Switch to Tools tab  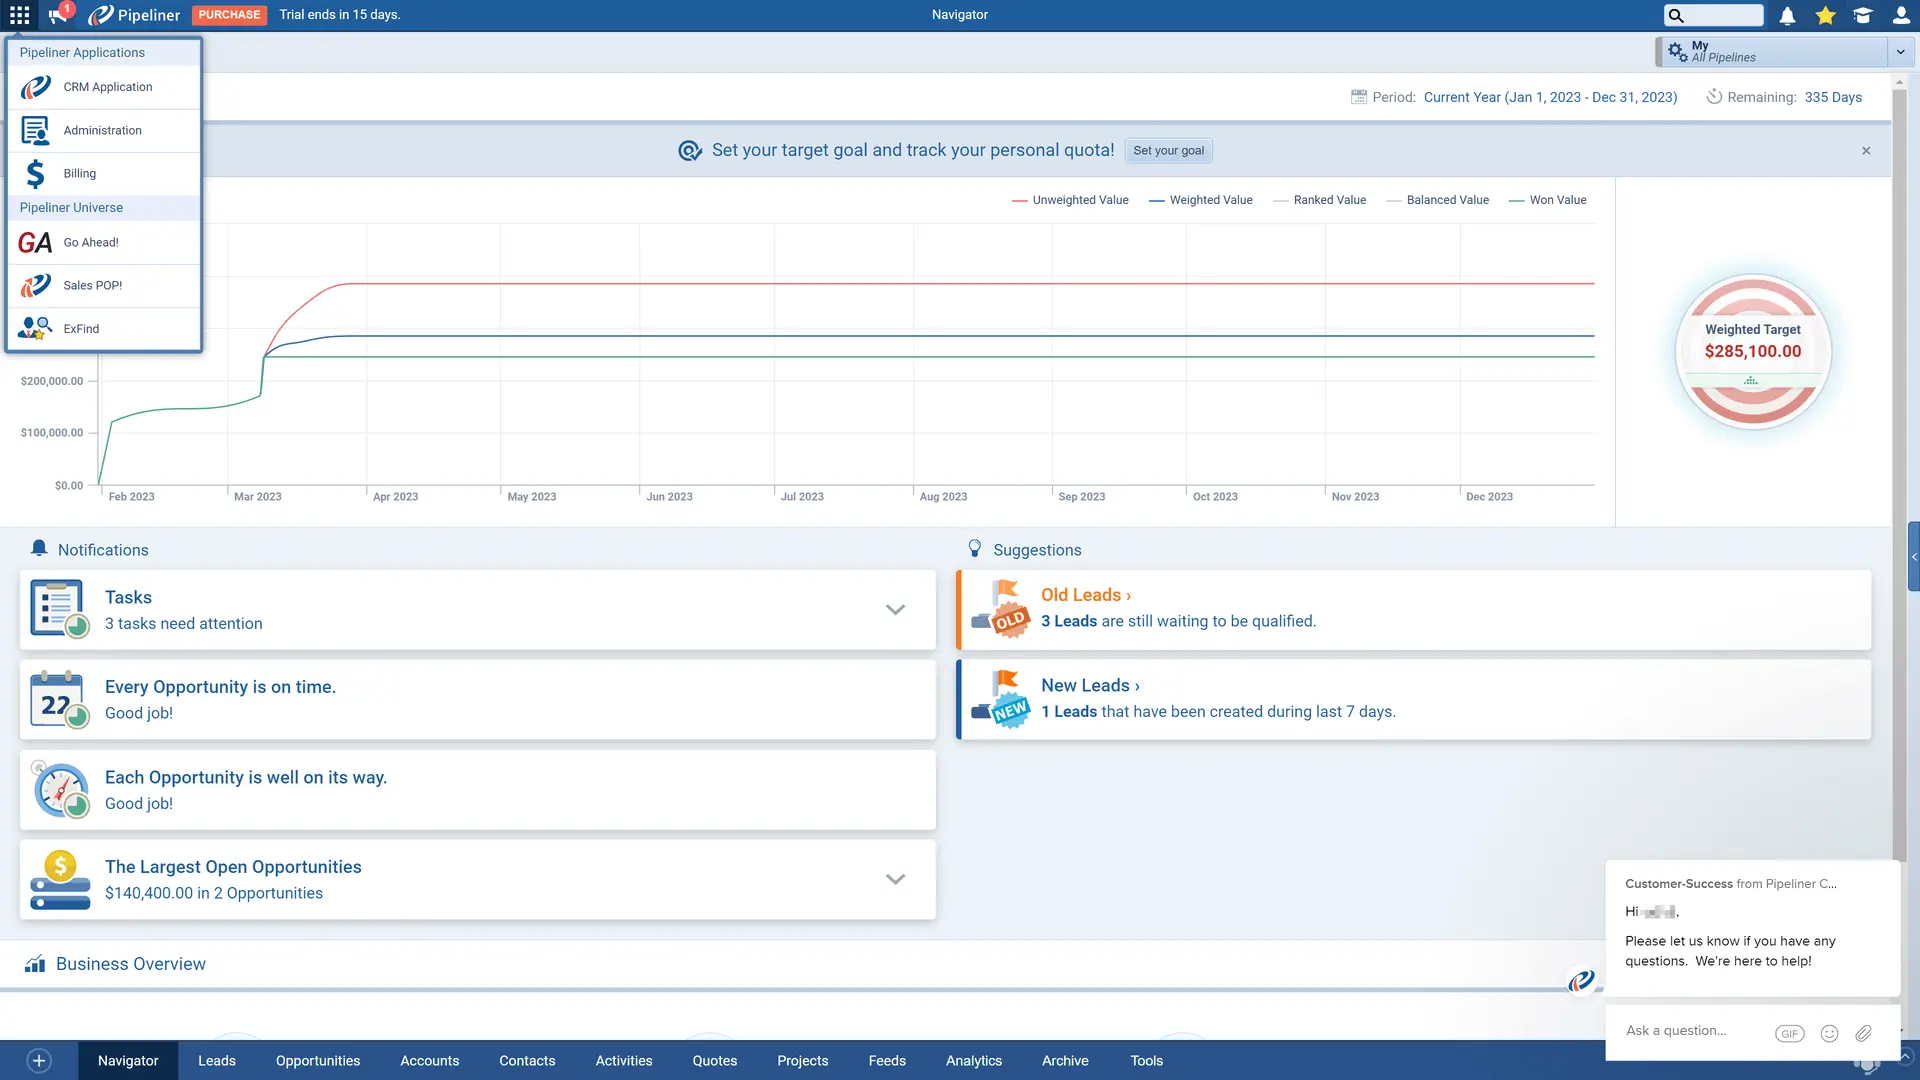(x=1147, y=1061)
